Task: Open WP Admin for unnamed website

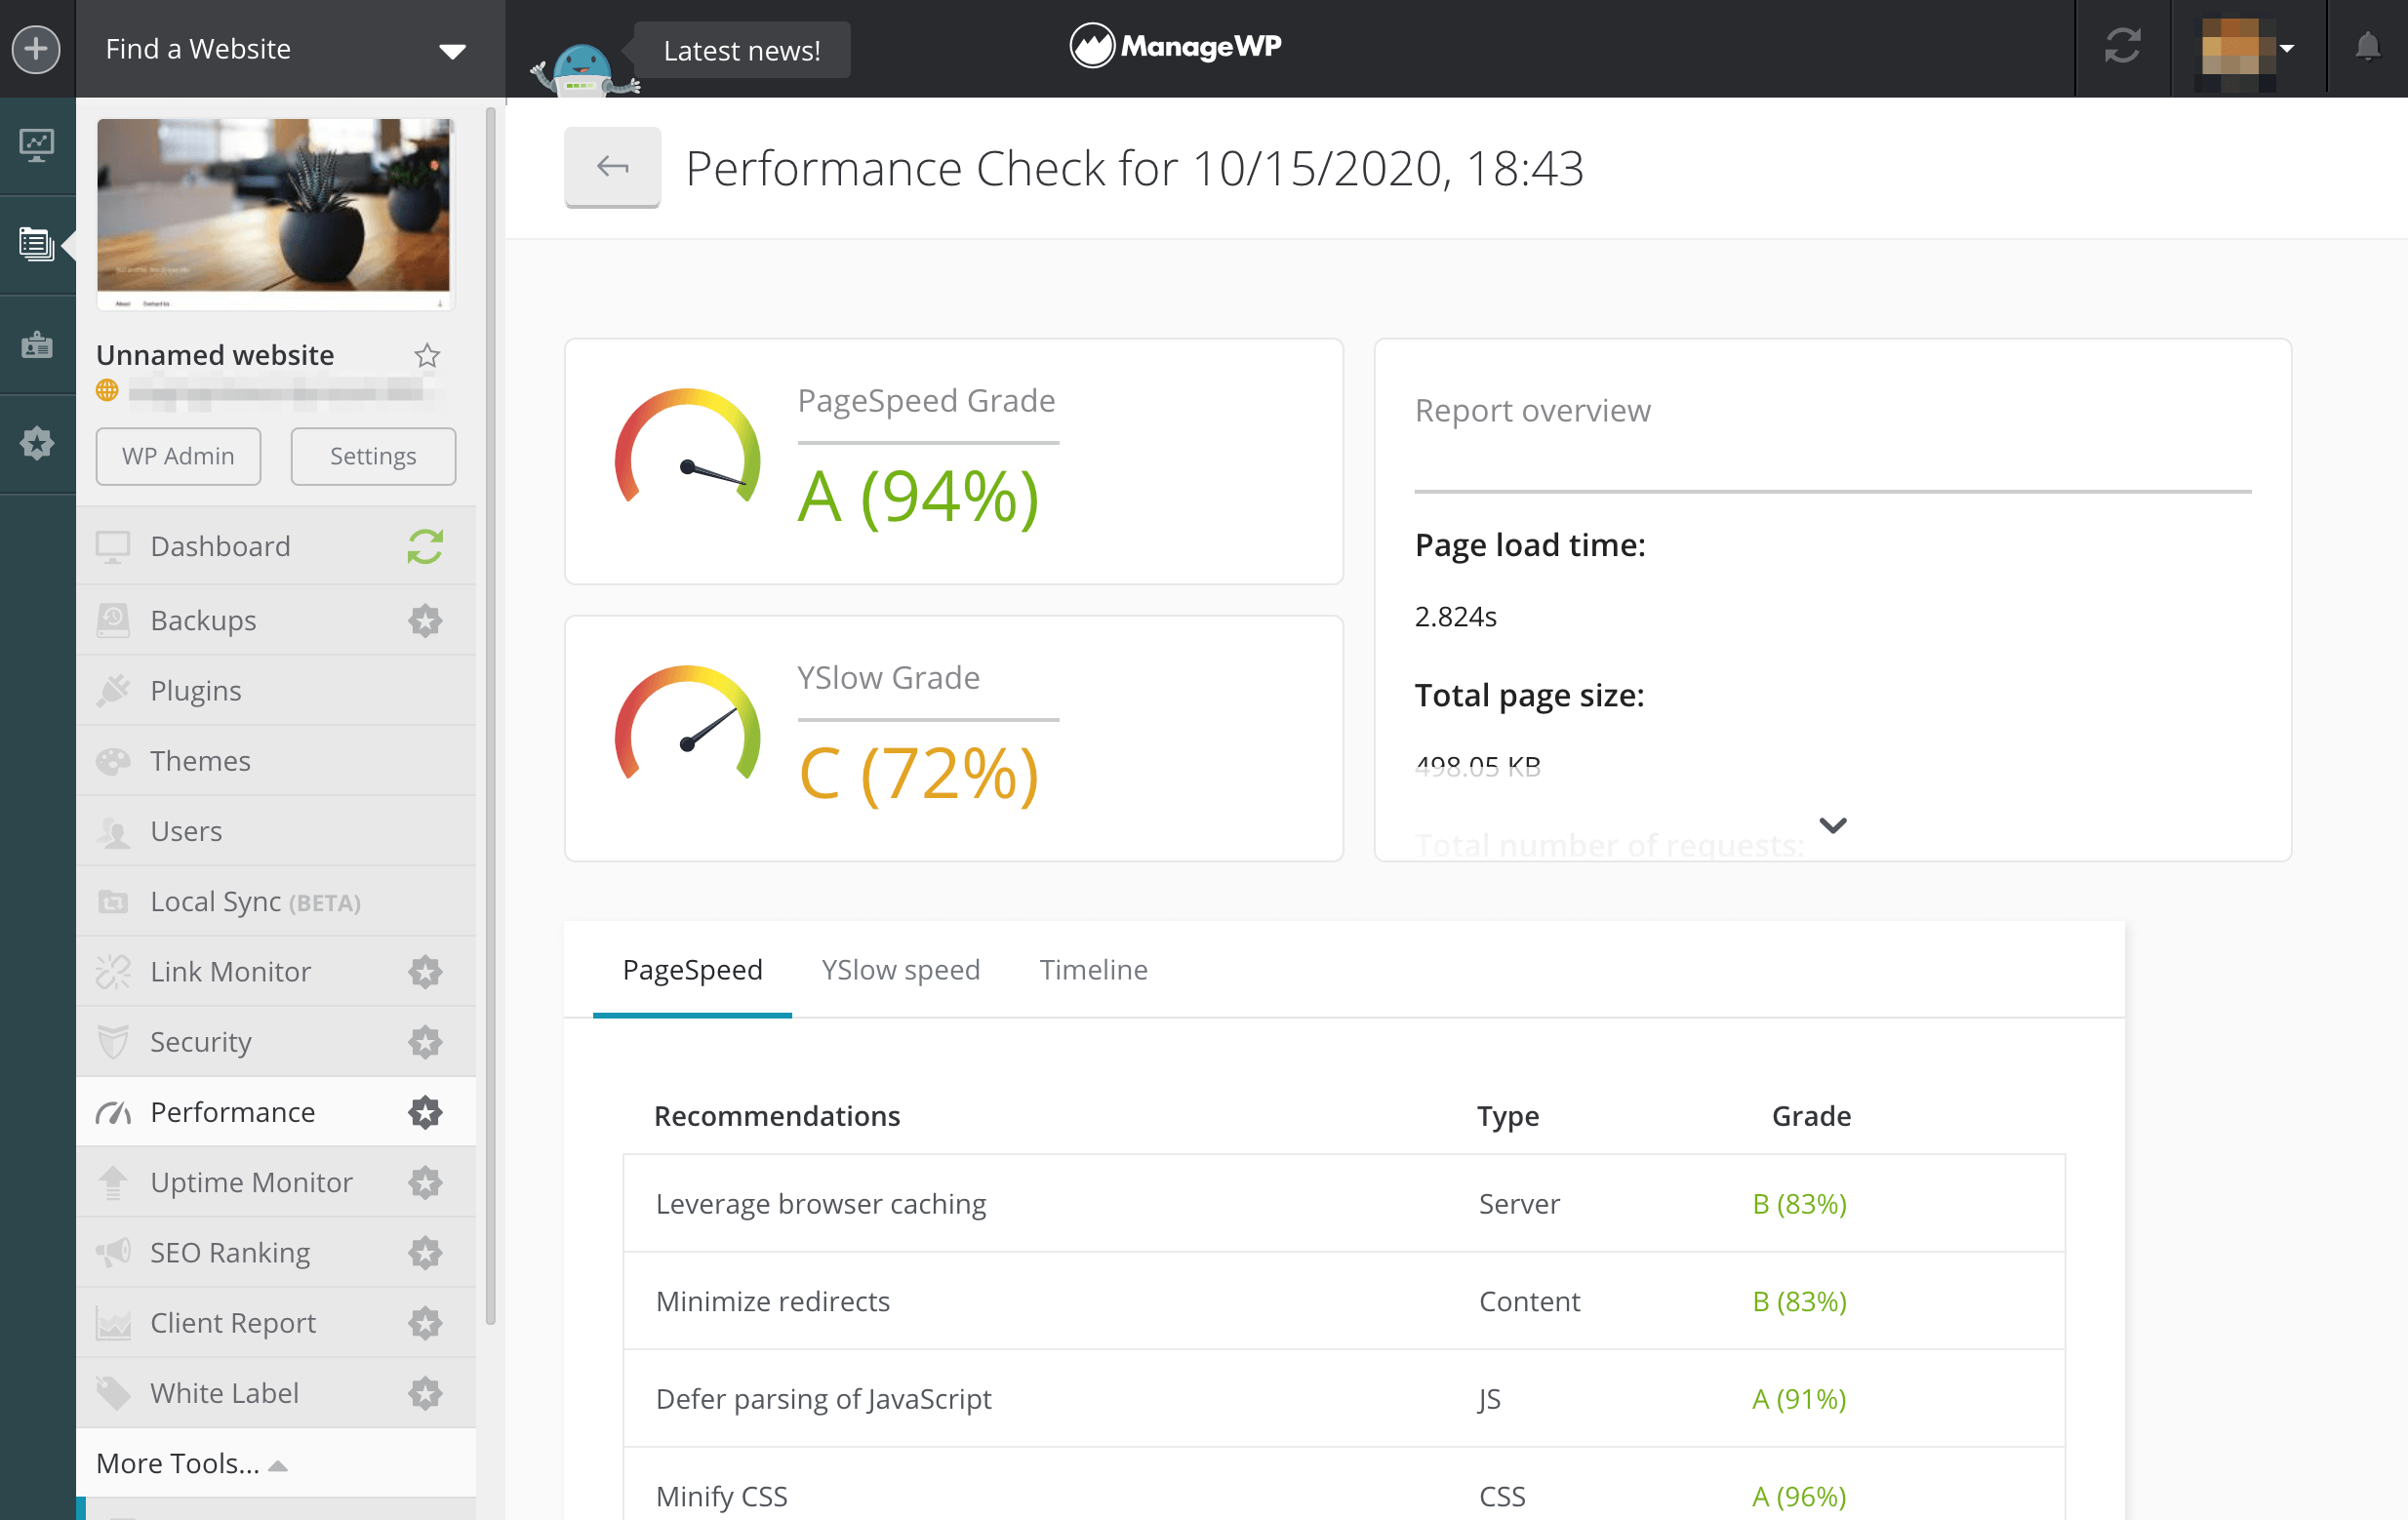Action: tap(179, 456)
